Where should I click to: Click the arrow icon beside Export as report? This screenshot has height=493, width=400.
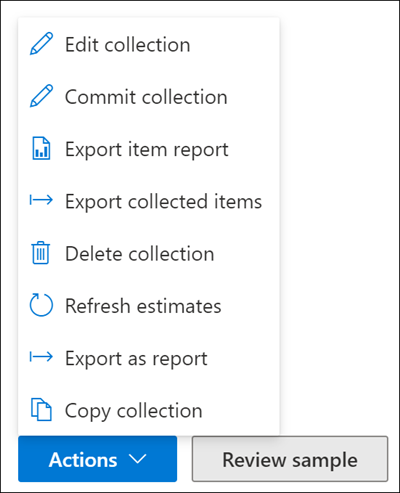click(x=41, y=357)
